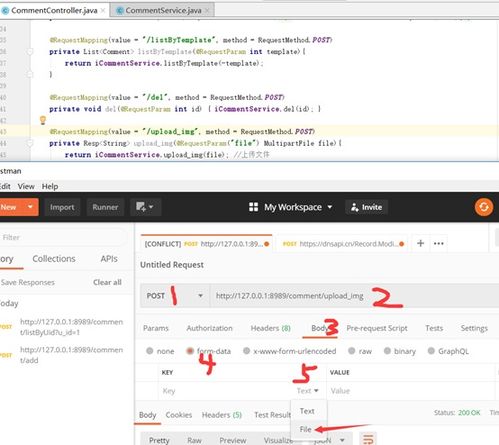The image size is (499, 445).
Task: Click the Import button
Action: 62,207
